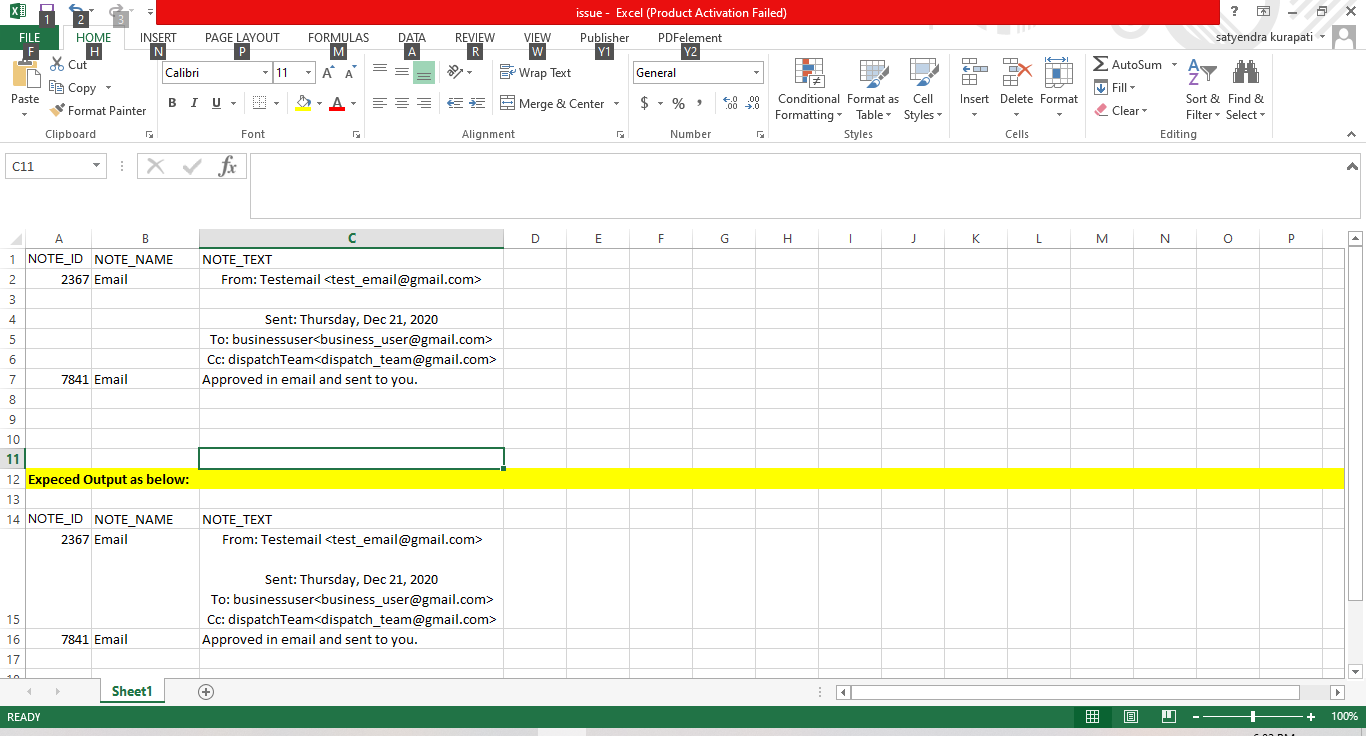Select column C header
The height and width of the screenshot is (736, 1366).
pyautogui.click(x=351, y=238)
